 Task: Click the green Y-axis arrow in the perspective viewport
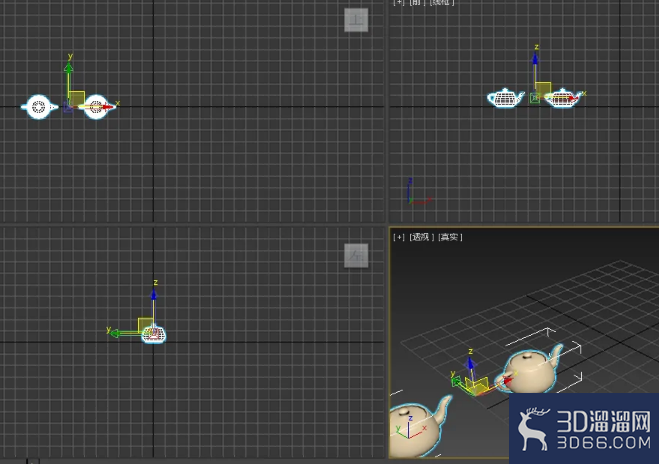tap(456, 381)
